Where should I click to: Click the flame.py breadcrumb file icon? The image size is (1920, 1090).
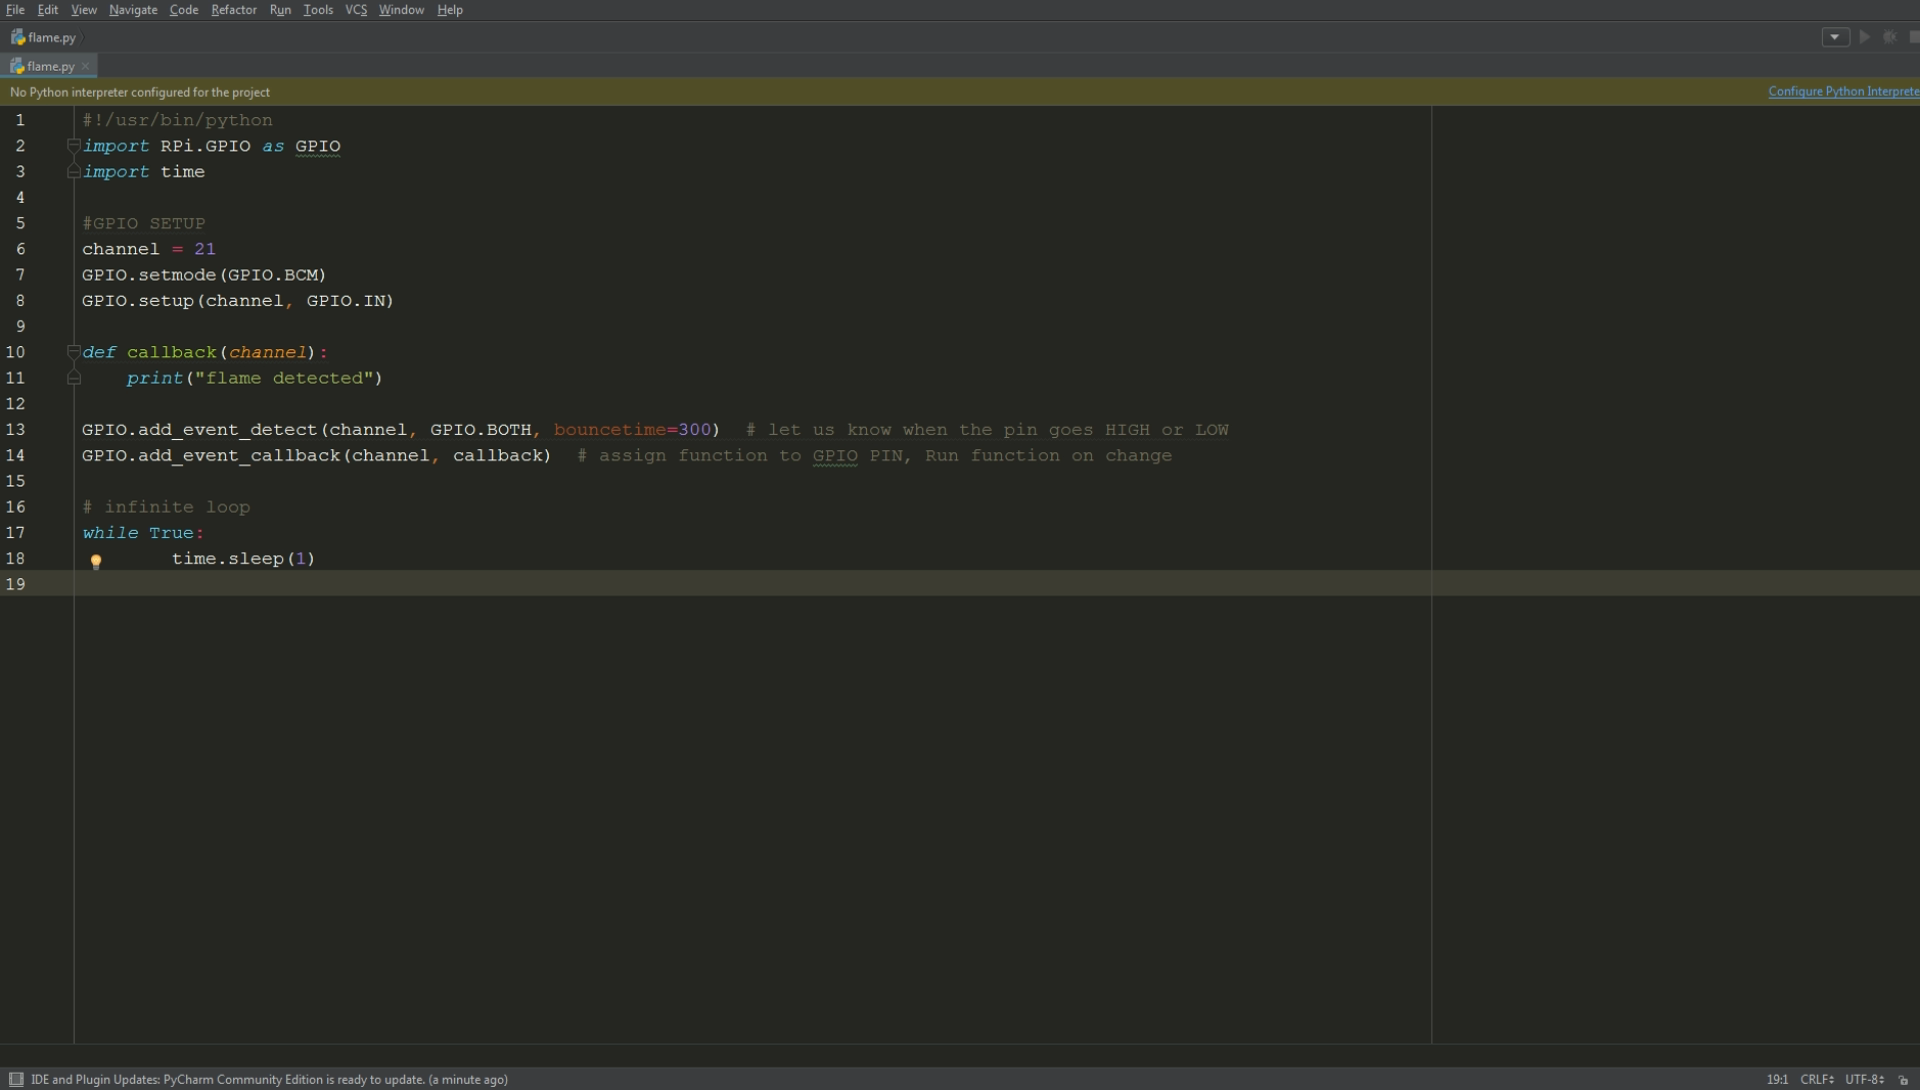click(18, 37)
